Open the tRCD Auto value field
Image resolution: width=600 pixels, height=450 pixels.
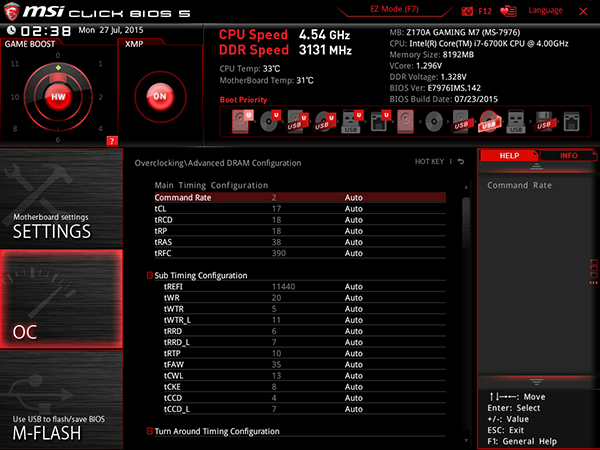click(x=354, y=220)
